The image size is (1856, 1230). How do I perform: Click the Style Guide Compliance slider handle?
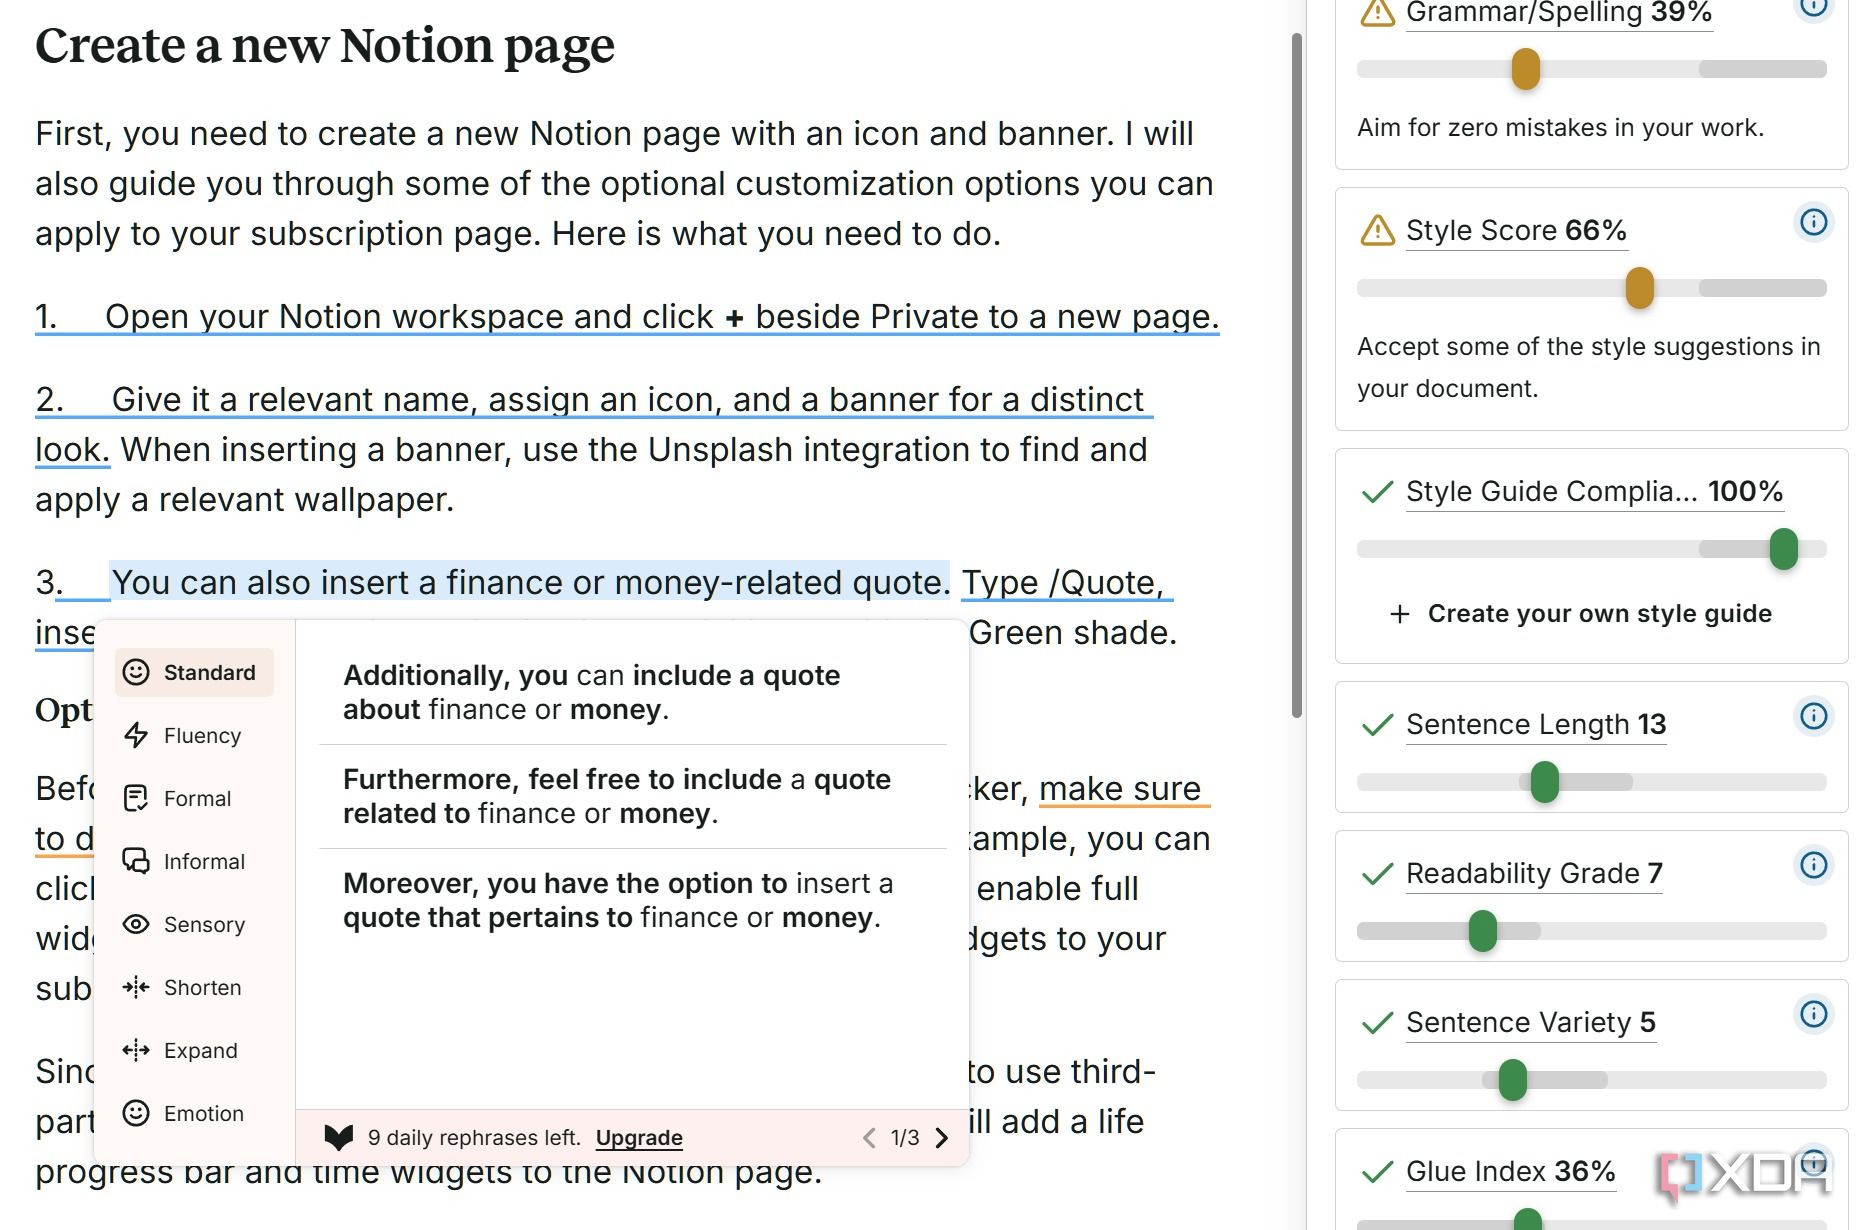click(x=1783, y=549)
